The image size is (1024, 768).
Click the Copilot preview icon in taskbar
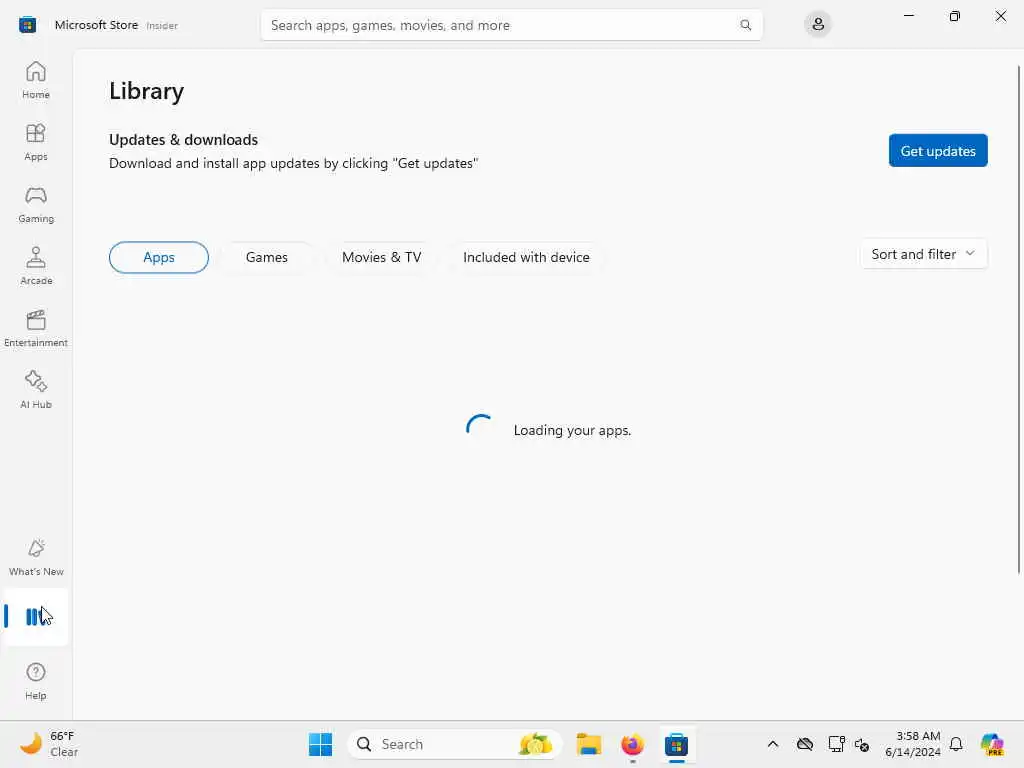[993, 744]
